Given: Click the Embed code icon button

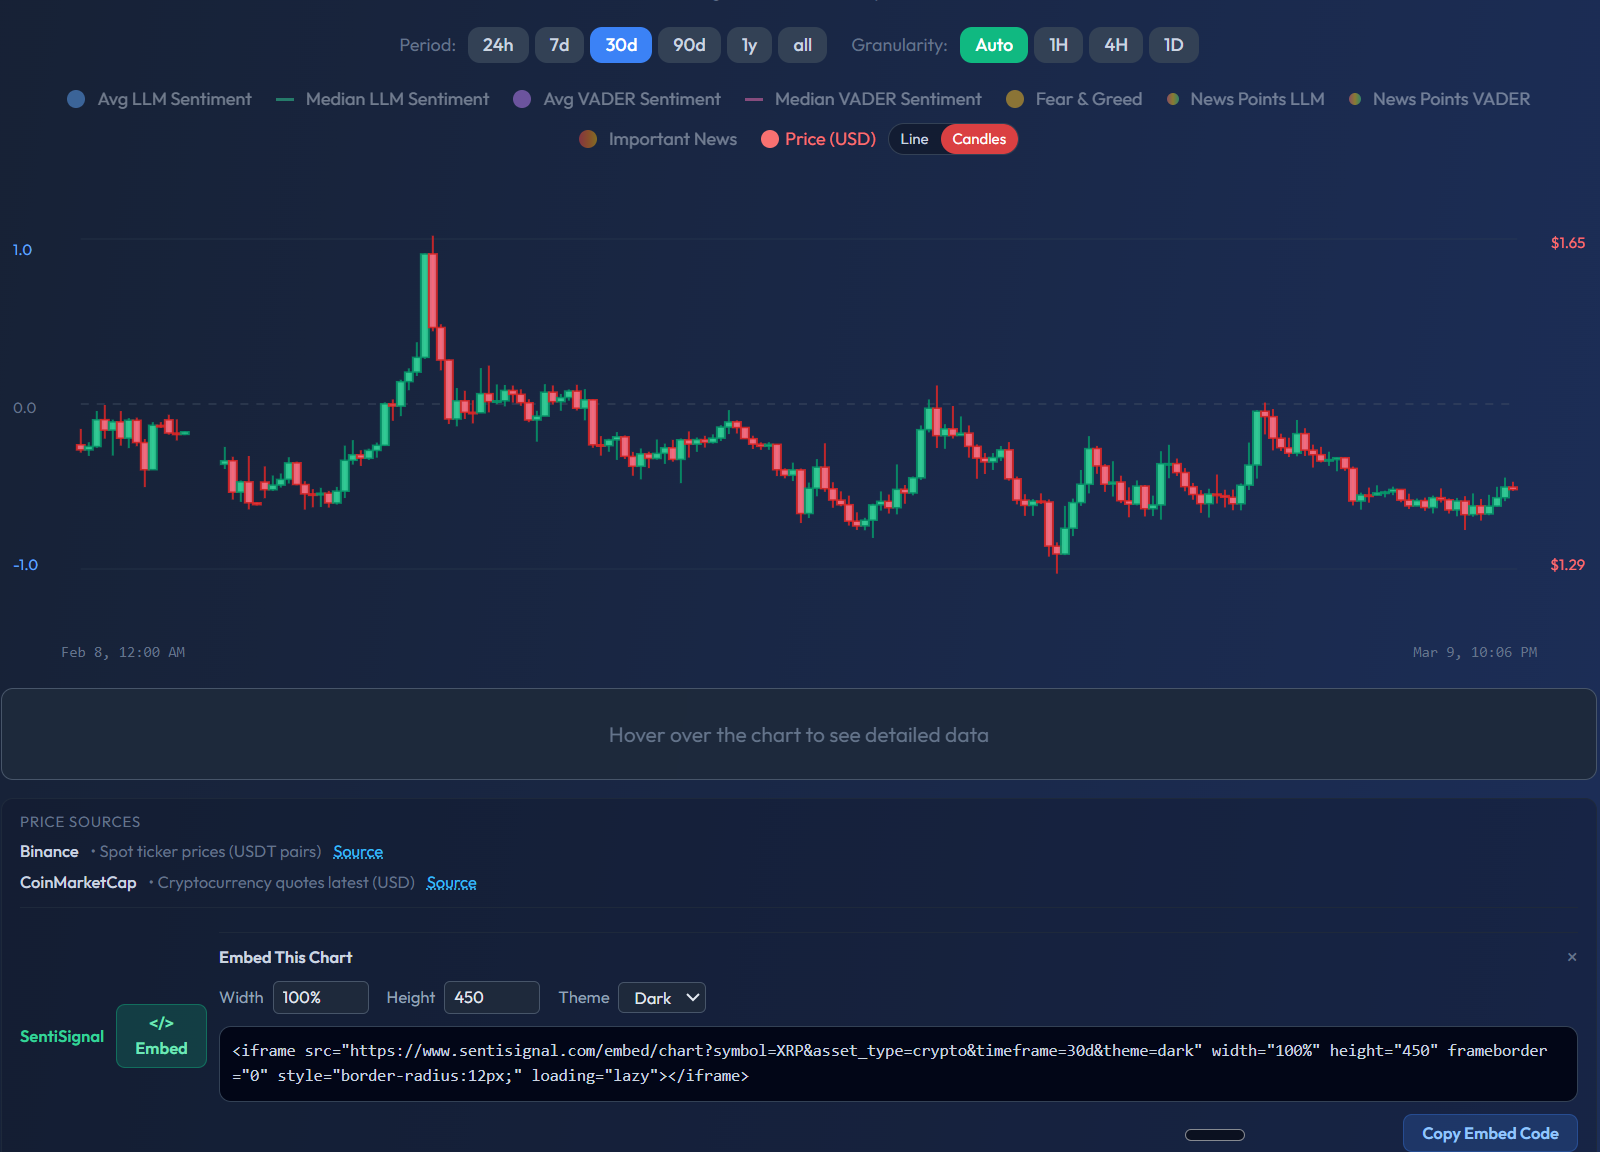Looking at the screenshot, I should [x=161, y=1036].
